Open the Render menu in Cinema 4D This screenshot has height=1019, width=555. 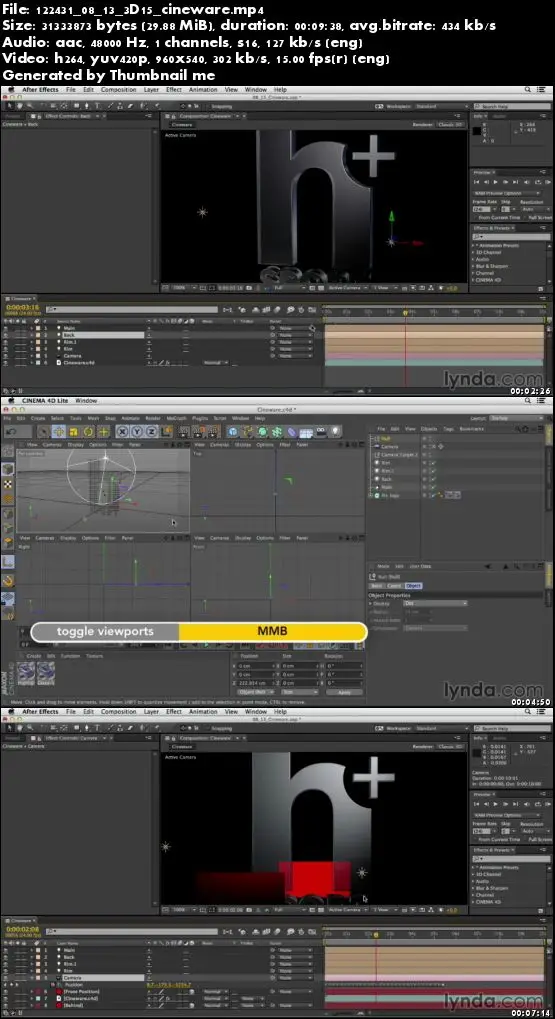point(153,419)
